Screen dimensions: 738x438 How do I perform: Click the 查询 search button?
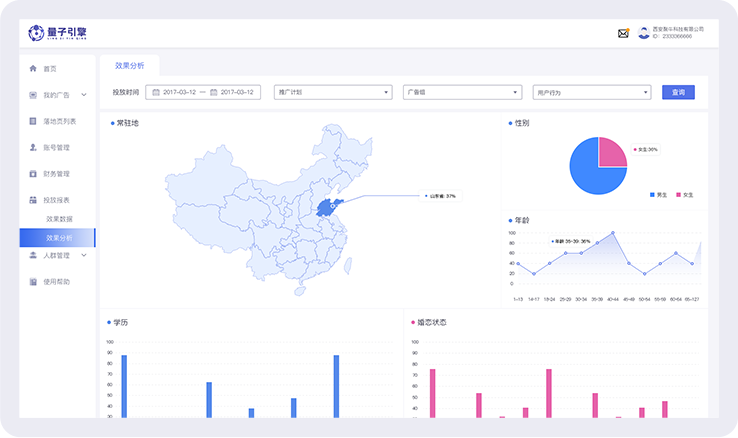click(678, 92)
